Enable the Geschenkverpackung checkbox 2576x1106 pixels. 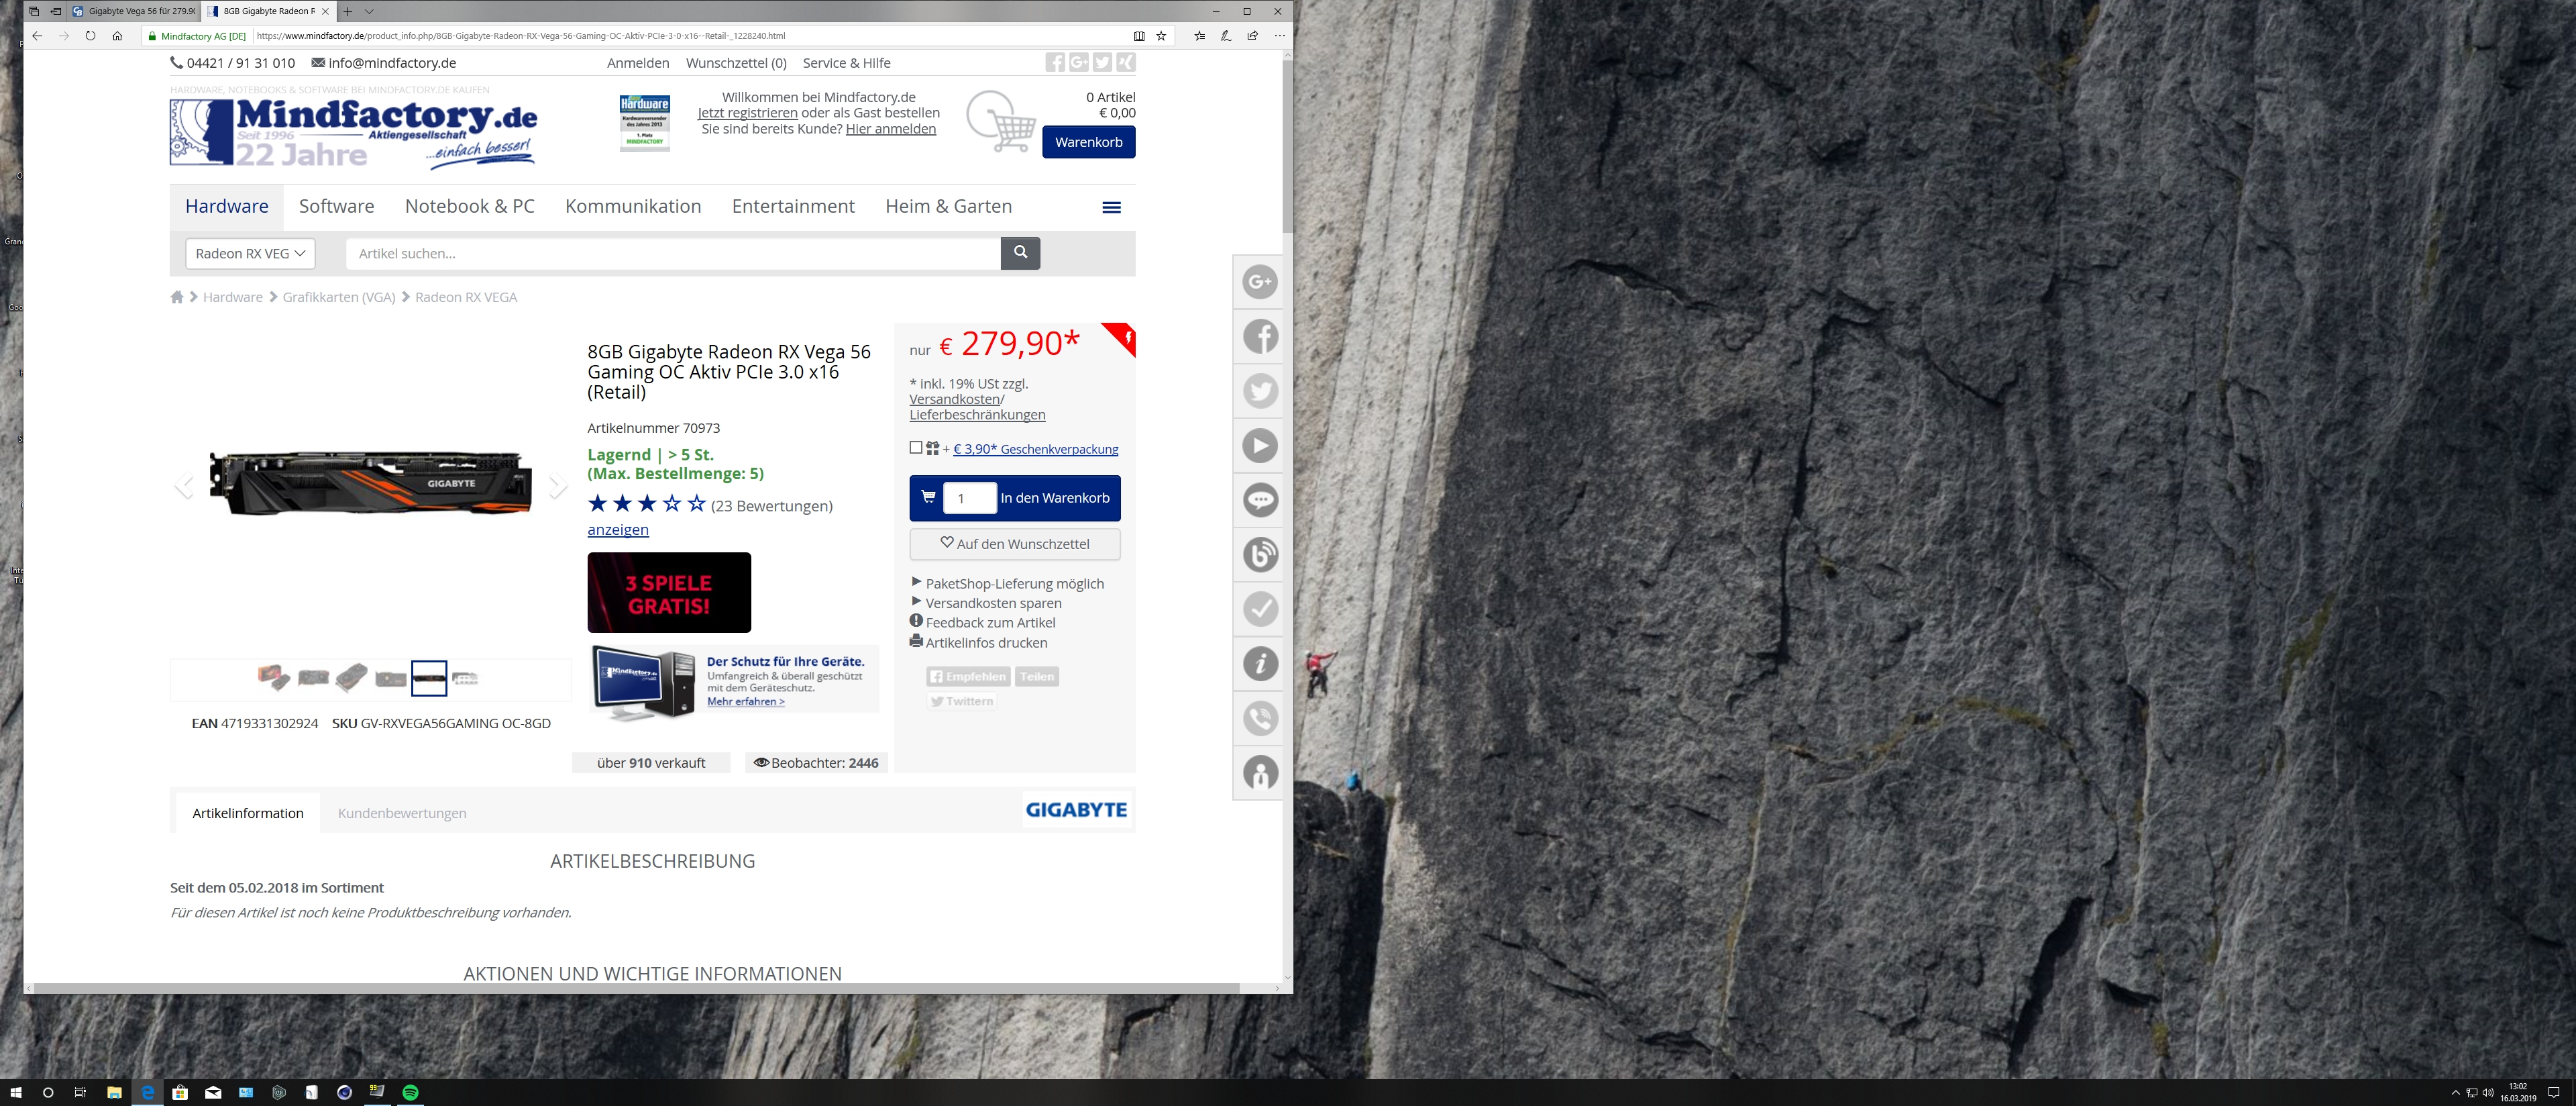click(x=916, y=448)
